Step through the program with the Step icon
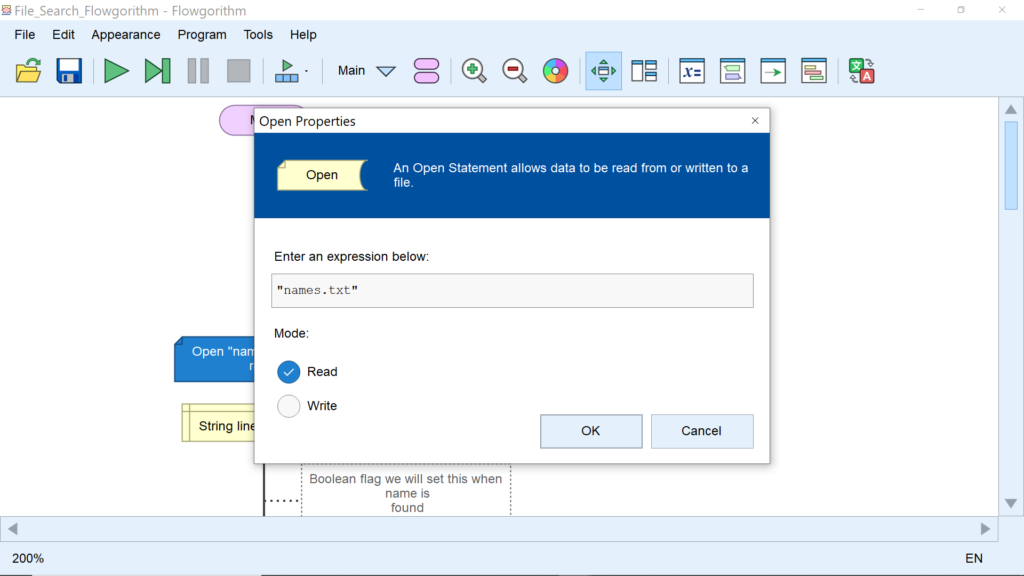This screenshot has height=576, width=1024. click(157, 71)
